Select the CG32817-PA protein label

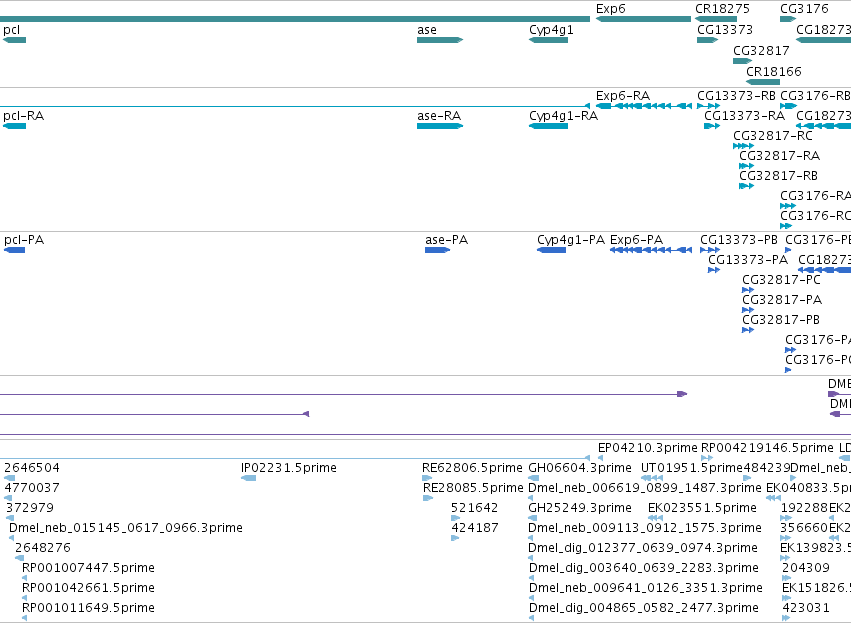click(x=782, y=300)
